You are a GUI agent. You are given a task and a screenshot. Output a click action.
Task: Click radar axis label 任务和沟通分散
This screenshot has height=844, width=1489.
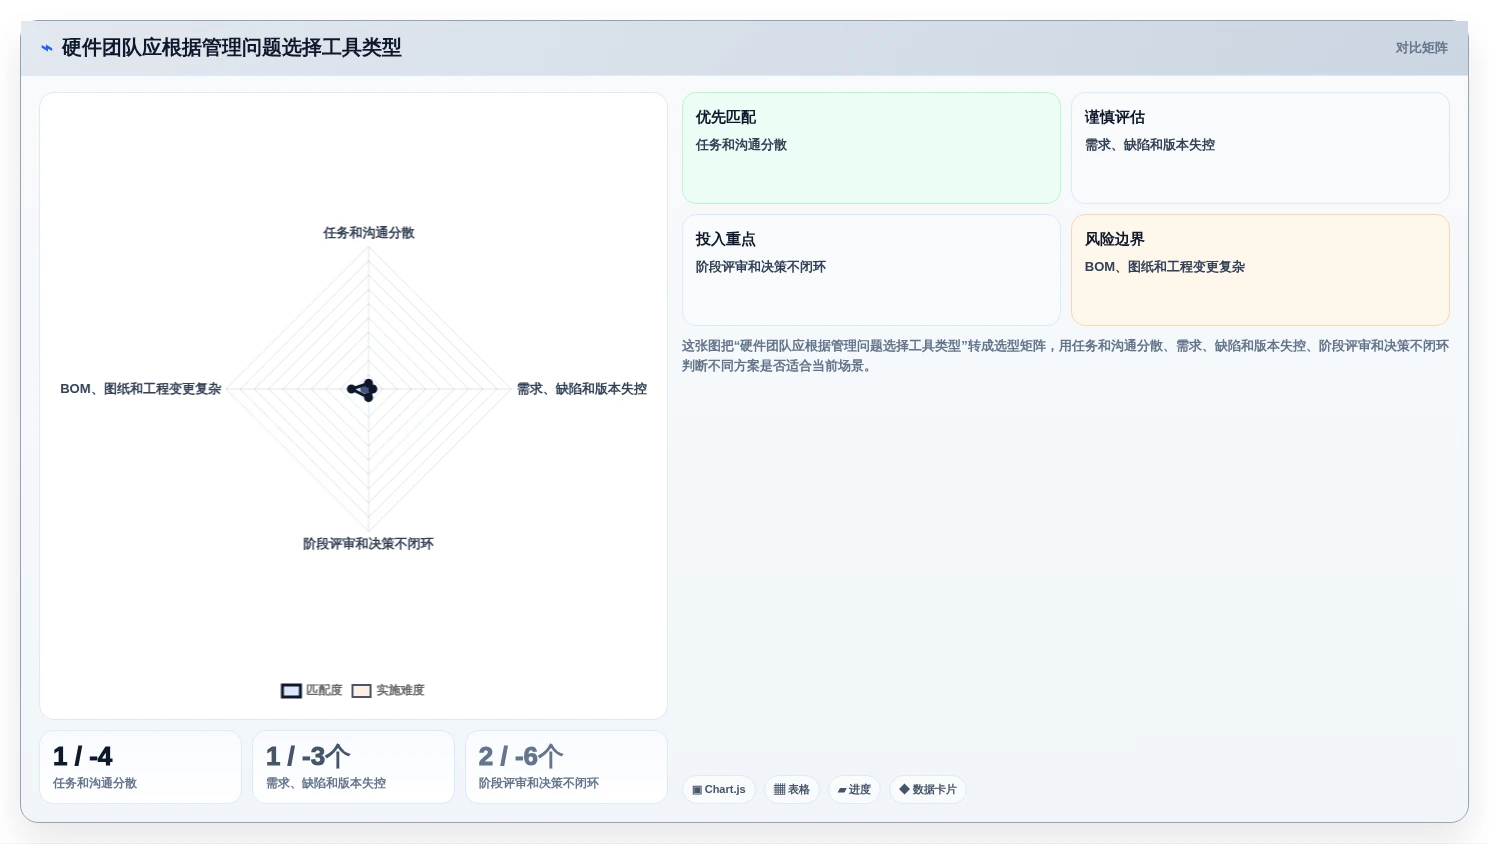click(x=368, y=233)
